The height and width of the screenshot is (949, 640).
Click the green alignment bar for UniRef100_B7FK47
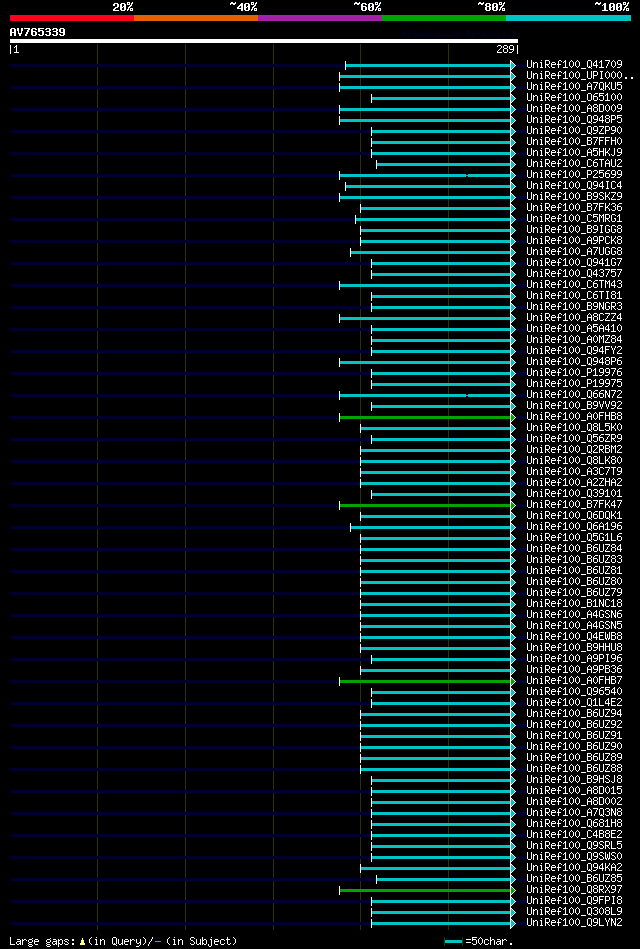427,505
